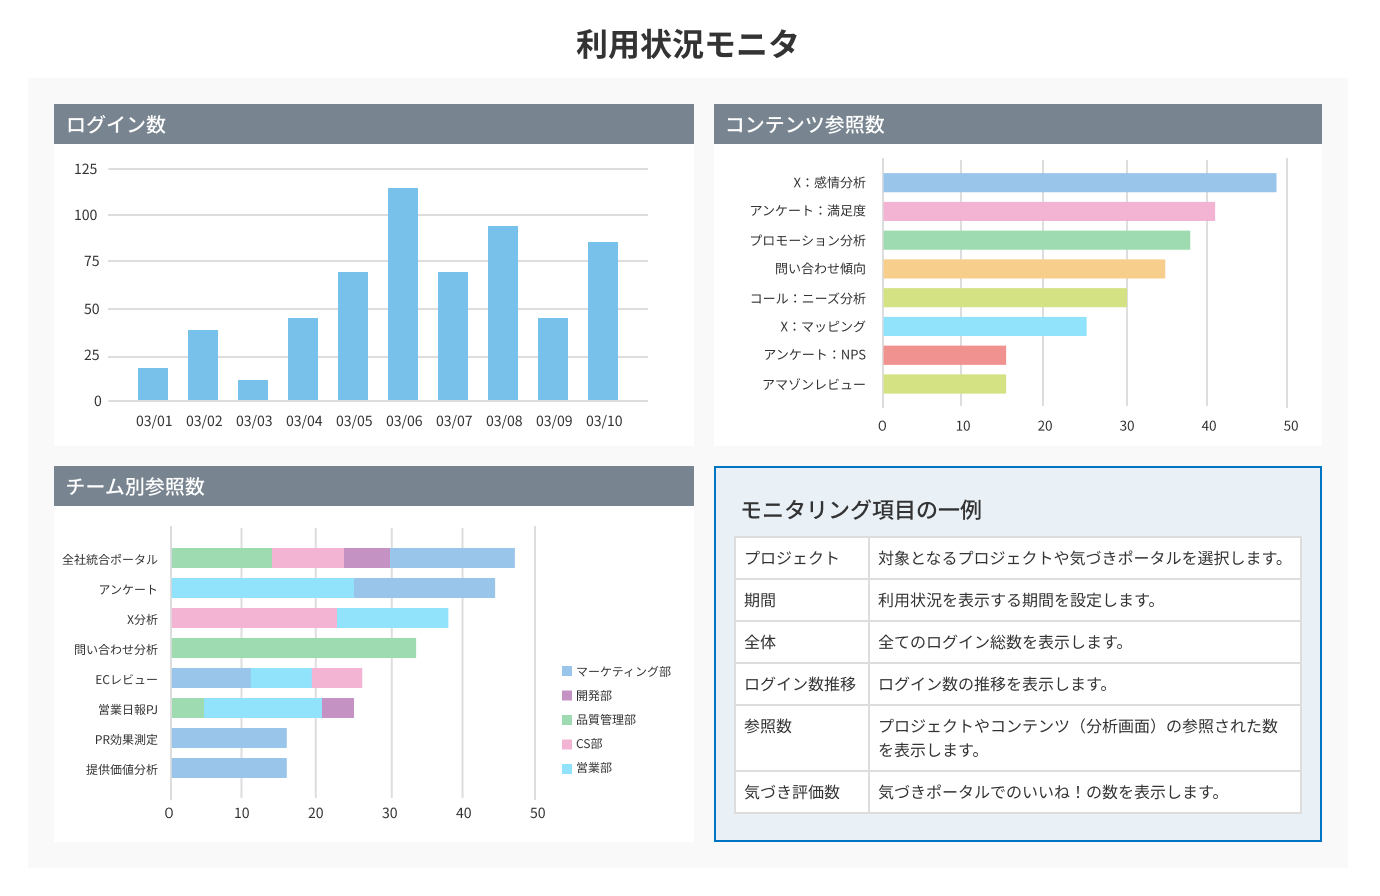1380x896 pixels.
Task: Click the ECレビュー row label
Action: point(127,679)
